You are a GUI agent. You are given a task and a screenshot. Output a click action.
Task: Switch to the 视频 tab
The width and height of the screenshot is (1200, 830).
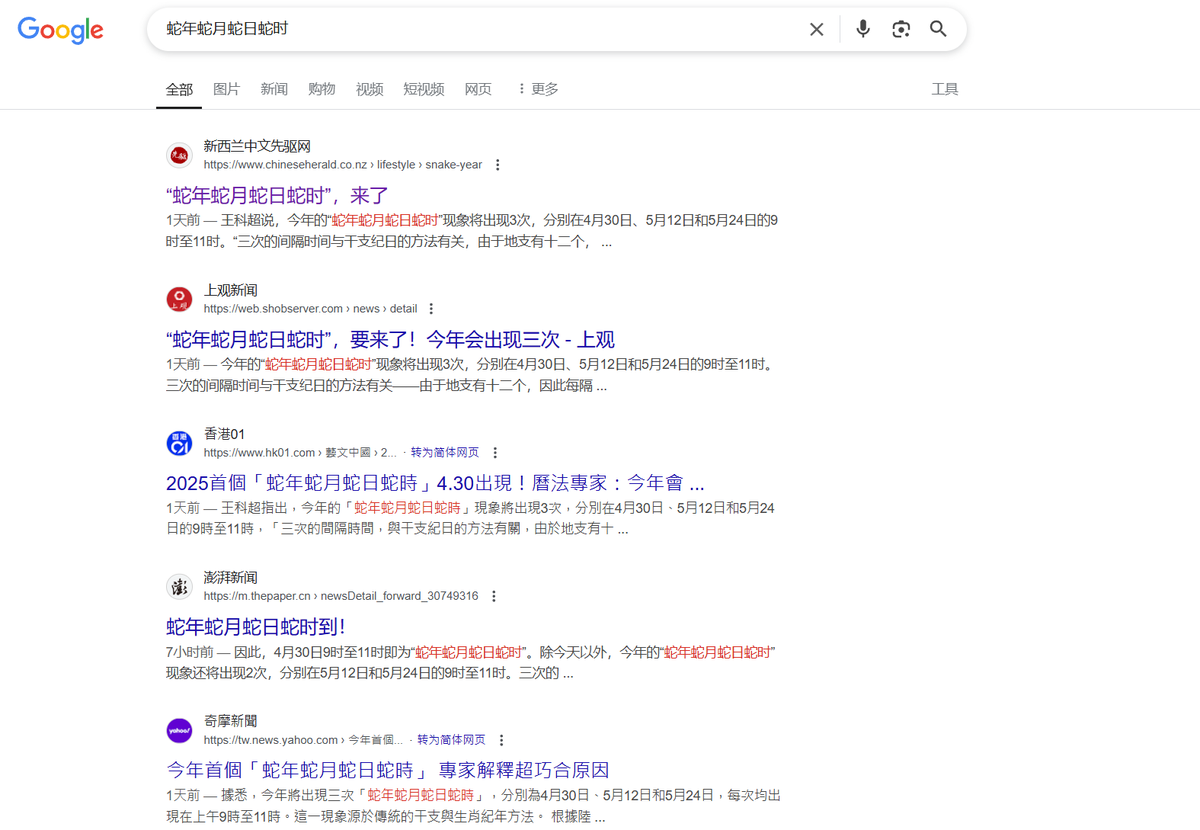coord(370,89)
